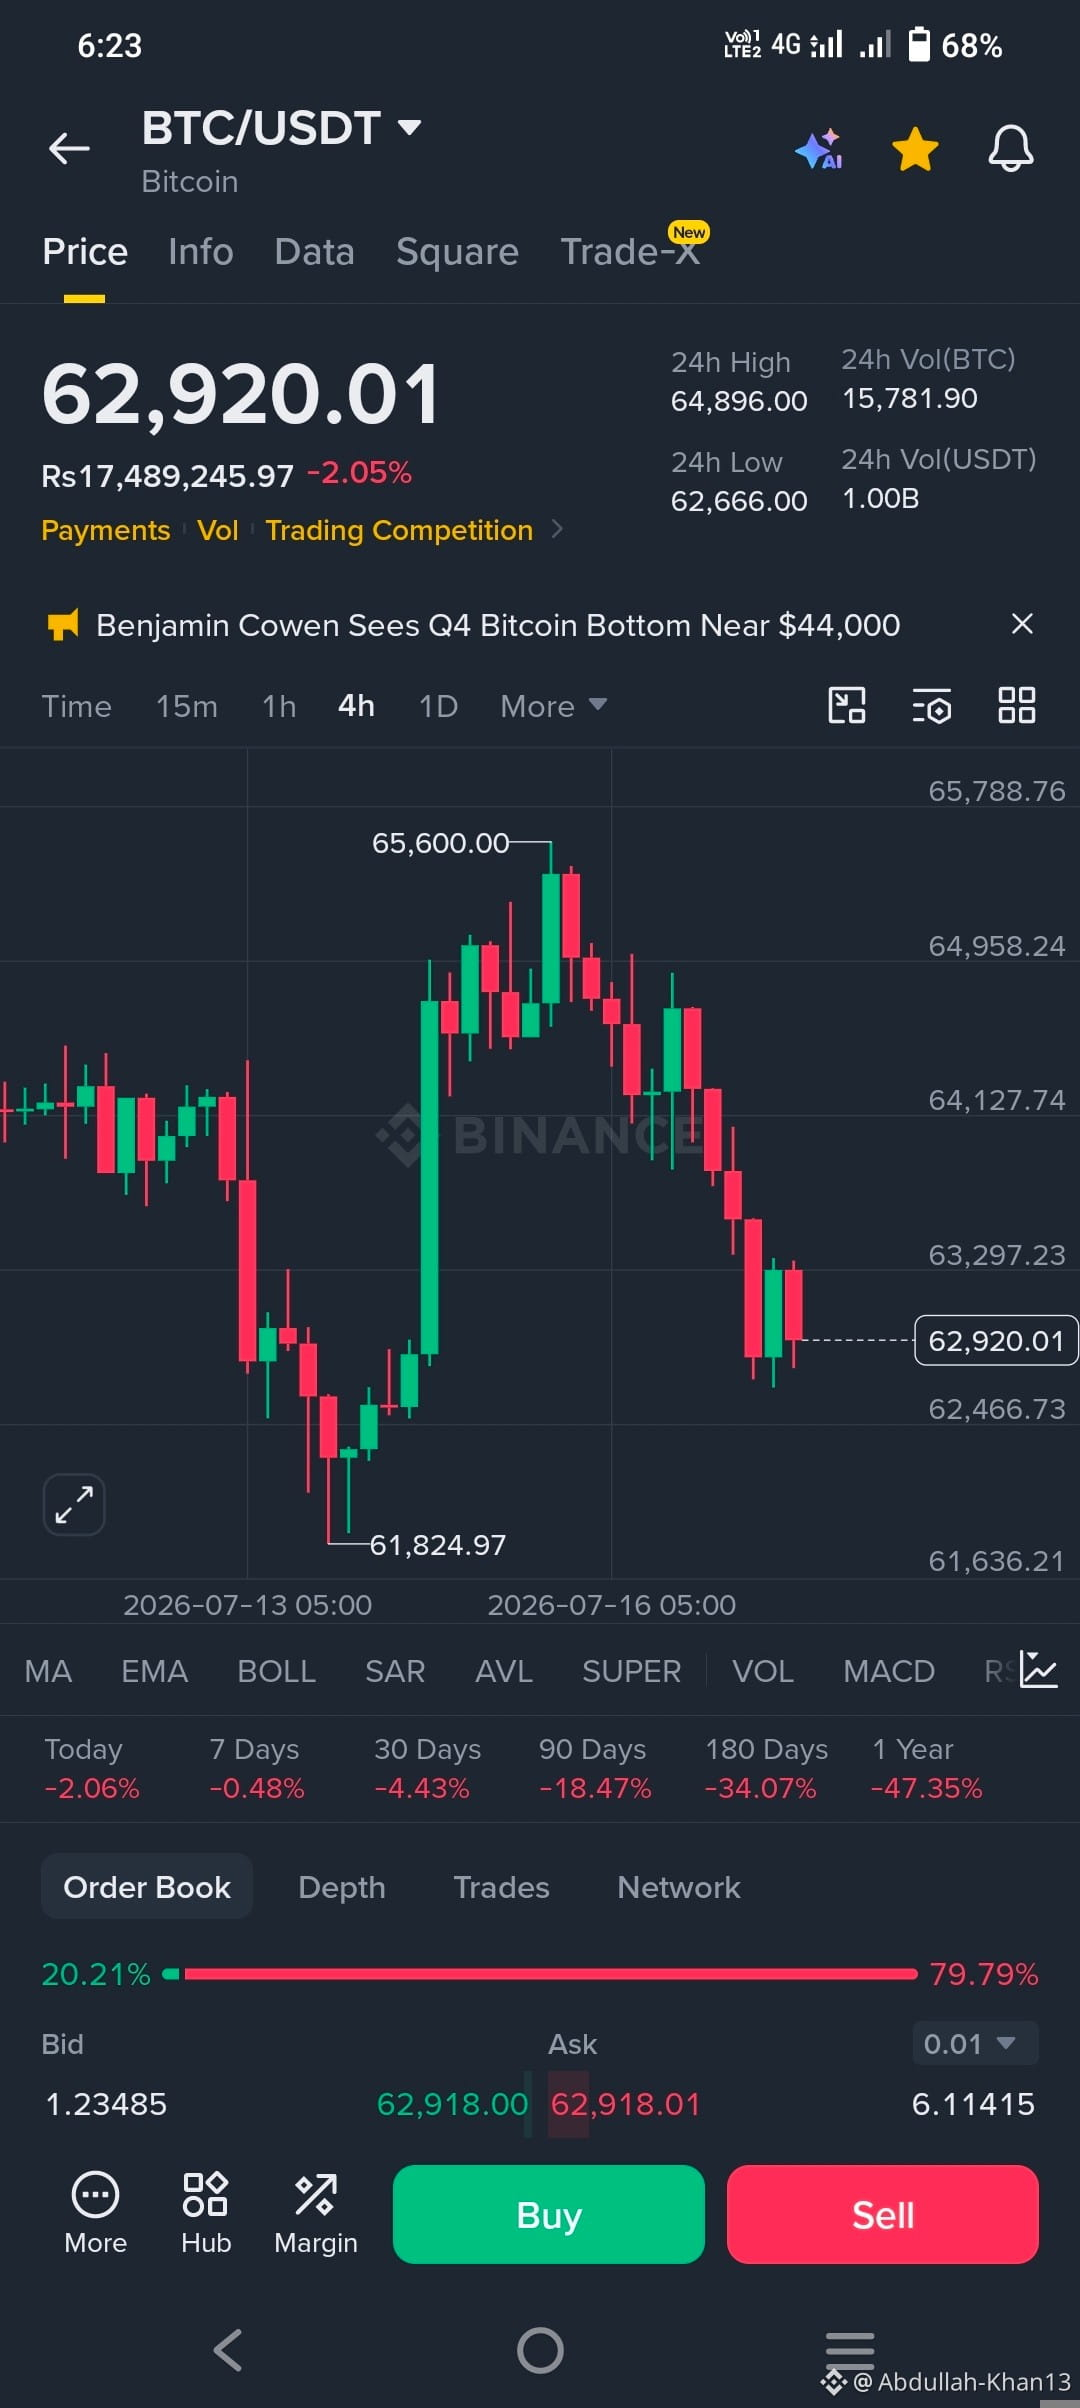Toggle the BOLL indicator
Viewport: 1080px width, 2408px height.
click(x=276, y=1671)
